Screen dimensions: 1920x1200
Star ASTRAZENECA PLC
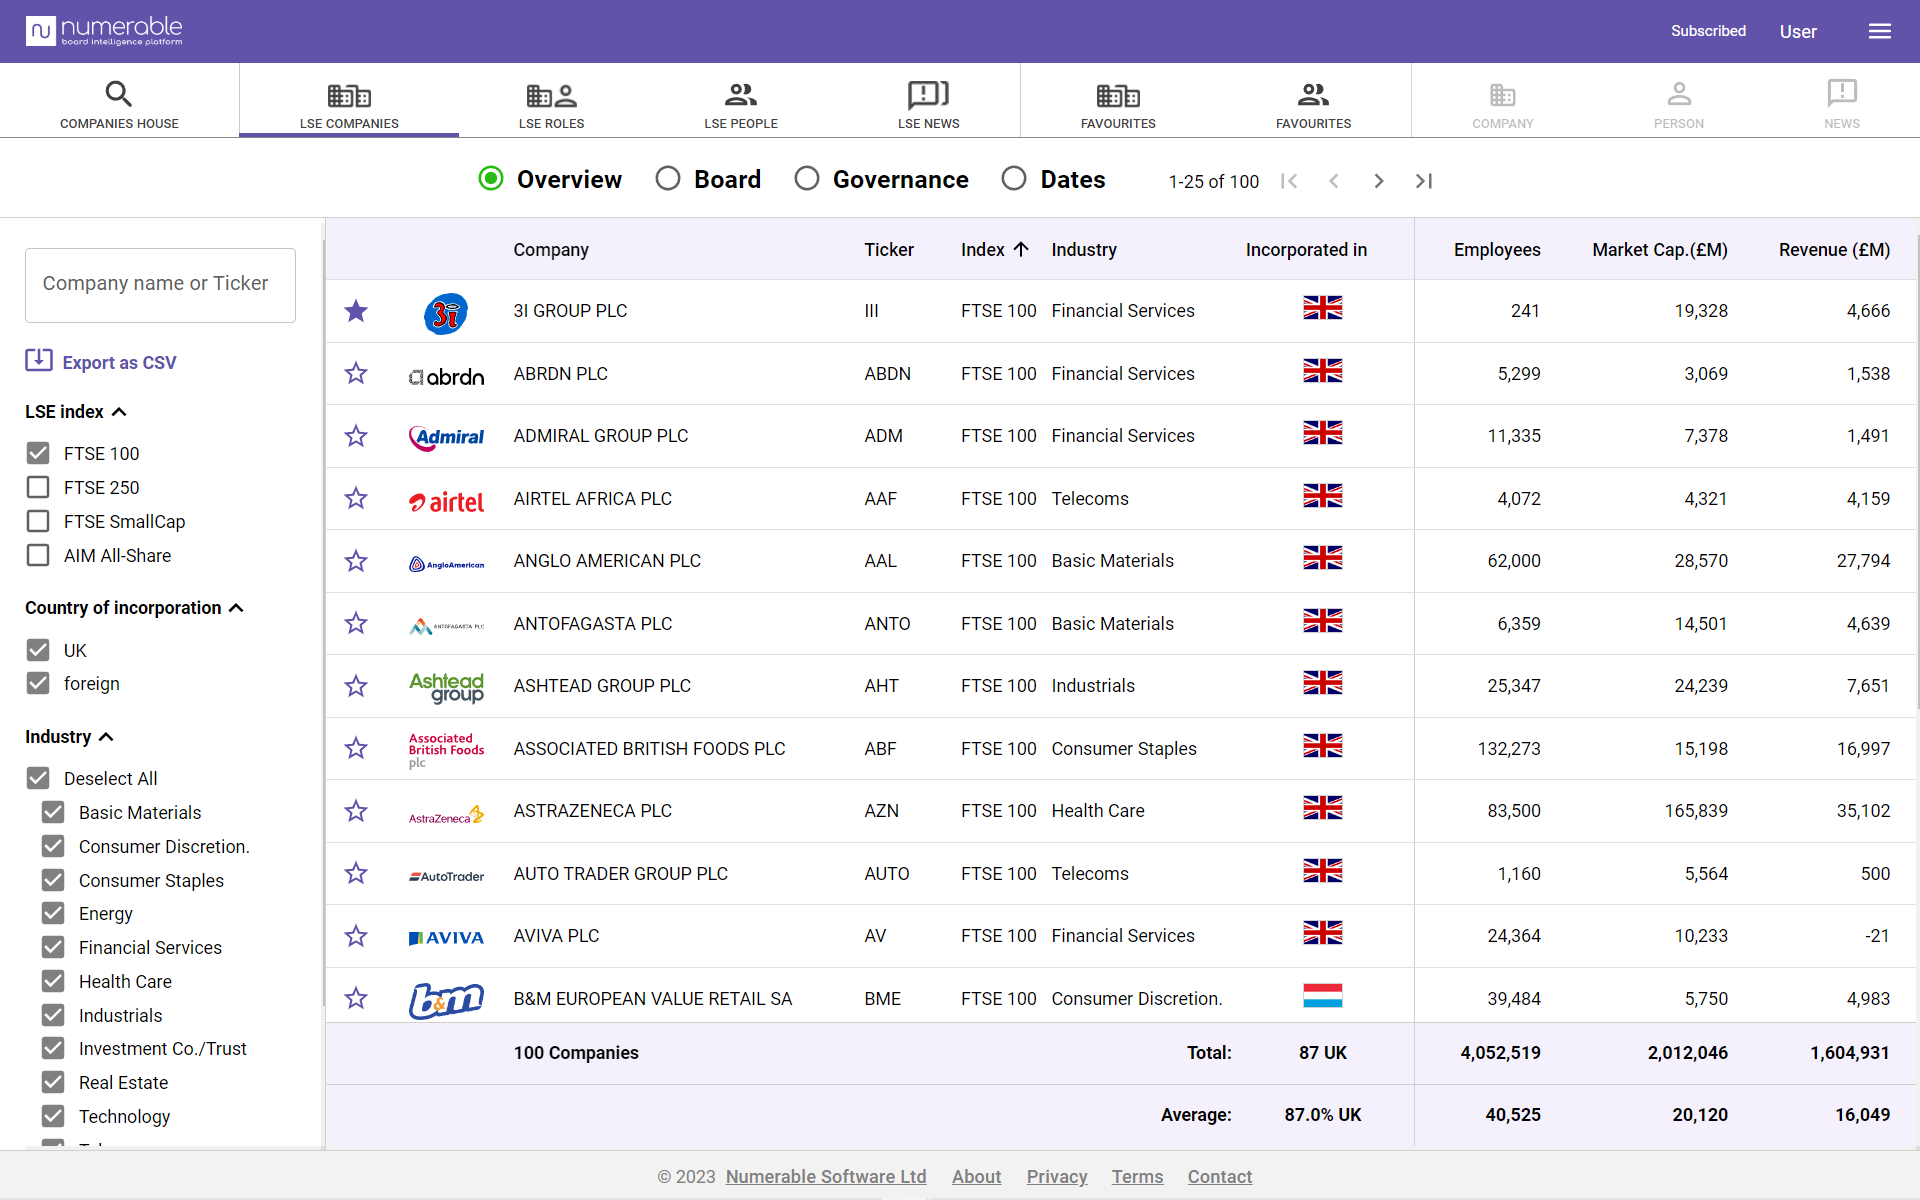coord(356,811)
